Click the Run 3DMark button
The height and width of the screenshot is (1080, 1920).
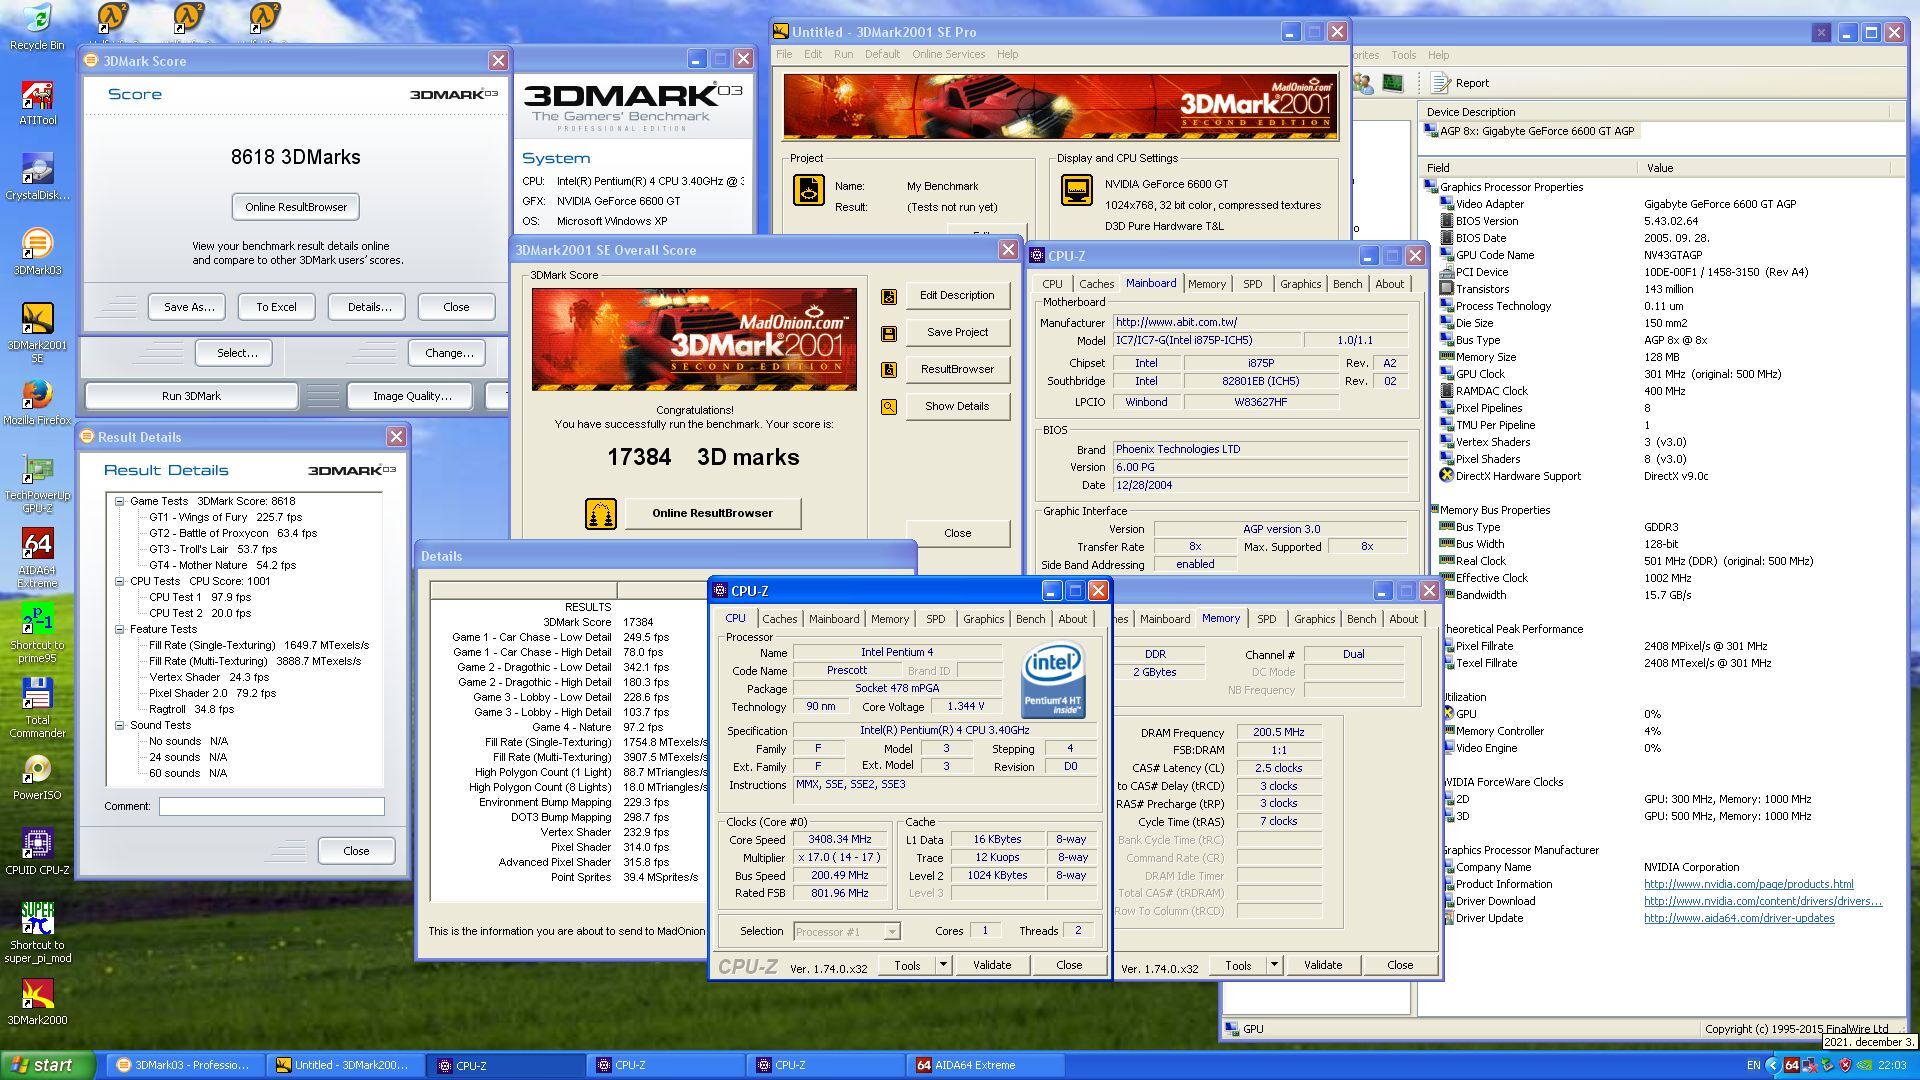tap(191, 396)
